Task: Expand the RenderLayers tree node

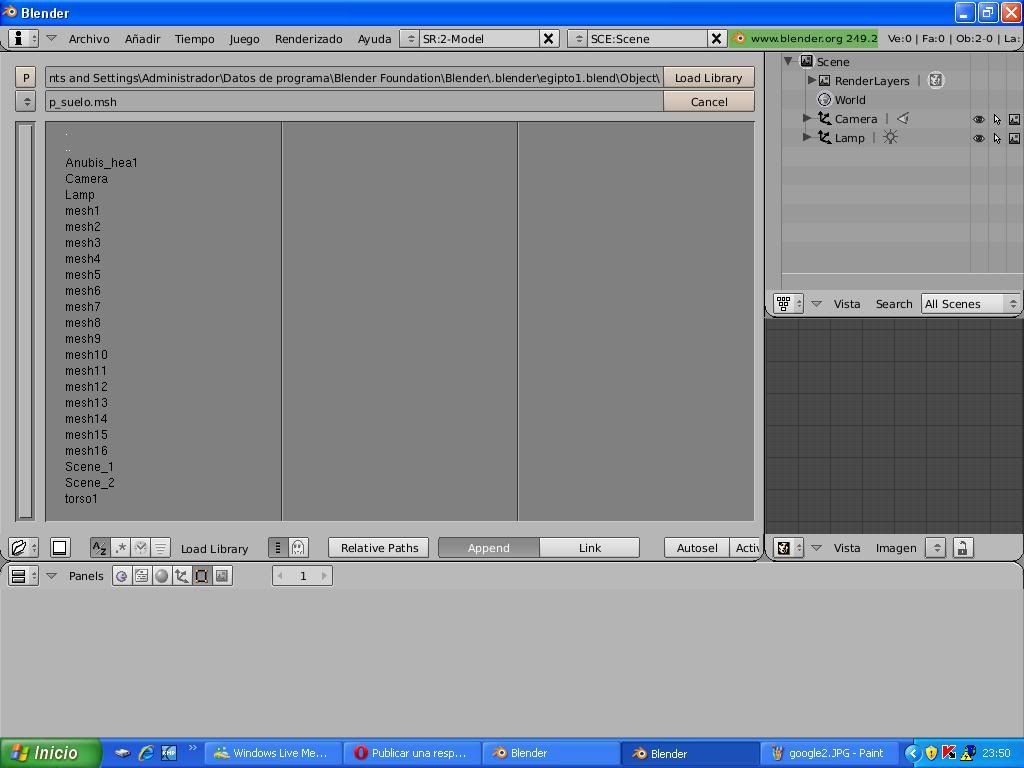Action: [x=812, y=80]
